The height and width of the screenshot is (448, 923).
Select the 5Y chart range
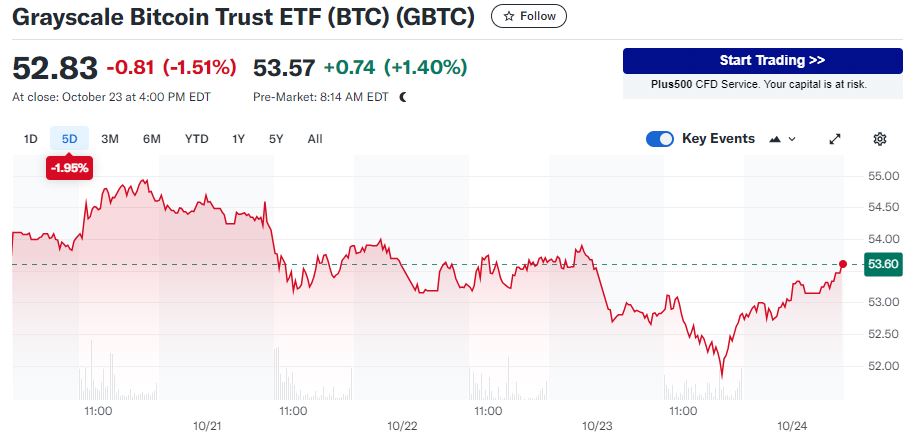tap(276, 139)
